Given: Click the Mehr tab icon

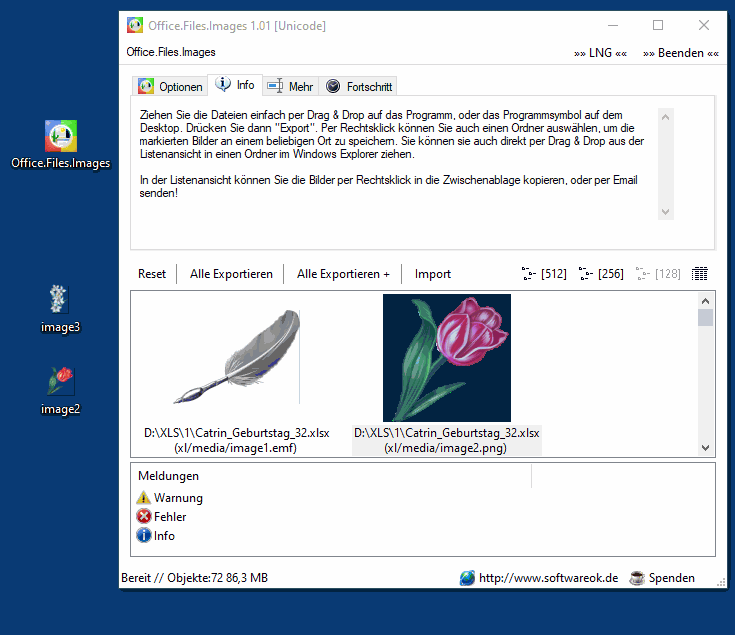Looking at the screenshot, I should [x=275, y=86].
